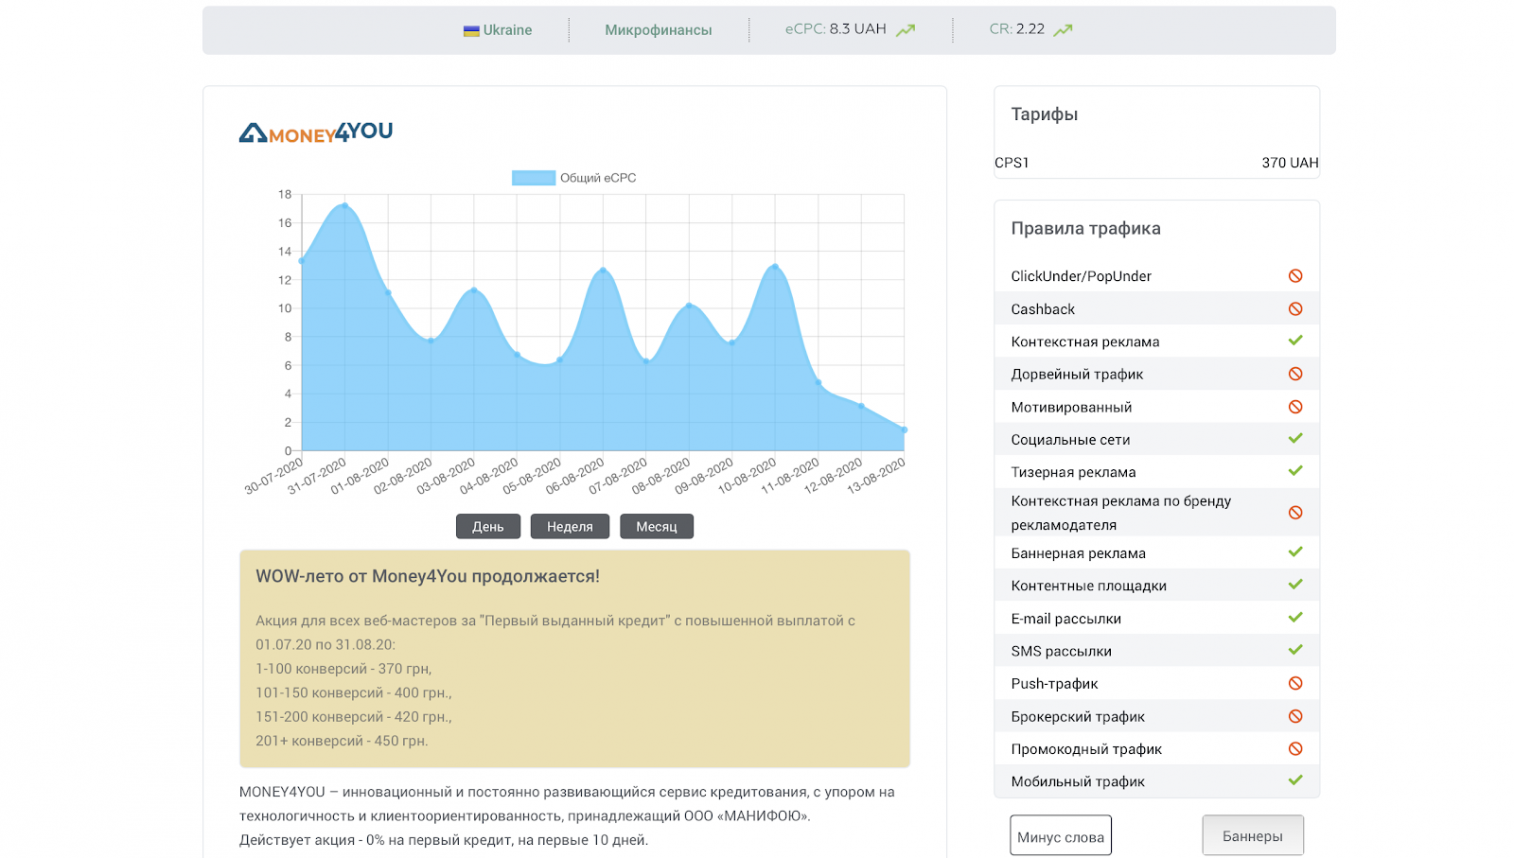Switch chart to Неделя view

click(x=570, y=526)
